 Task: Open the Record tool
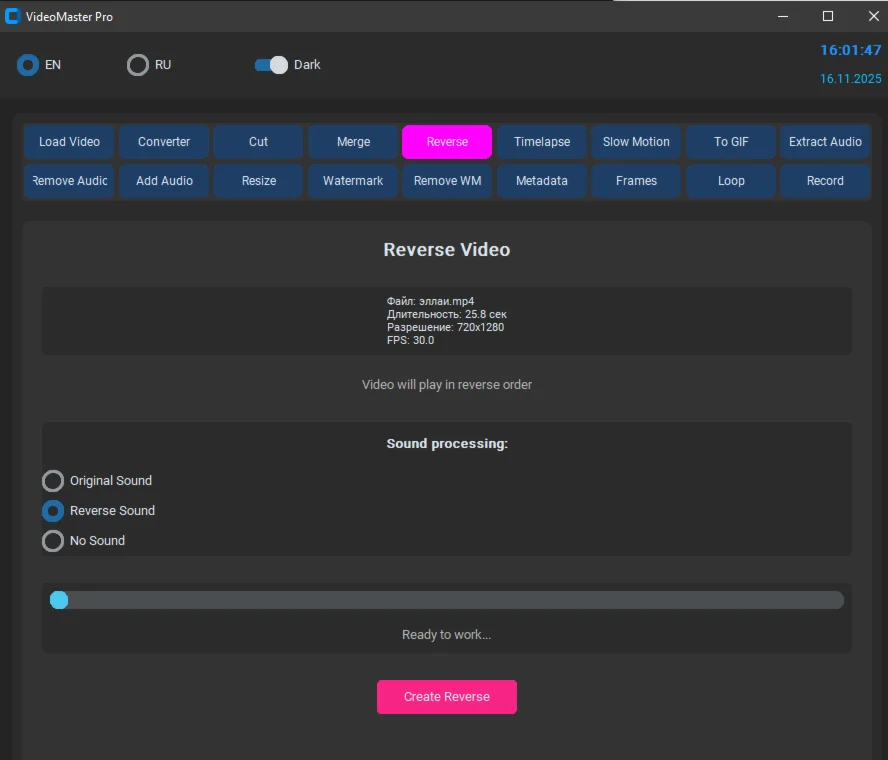click(825, 181)
